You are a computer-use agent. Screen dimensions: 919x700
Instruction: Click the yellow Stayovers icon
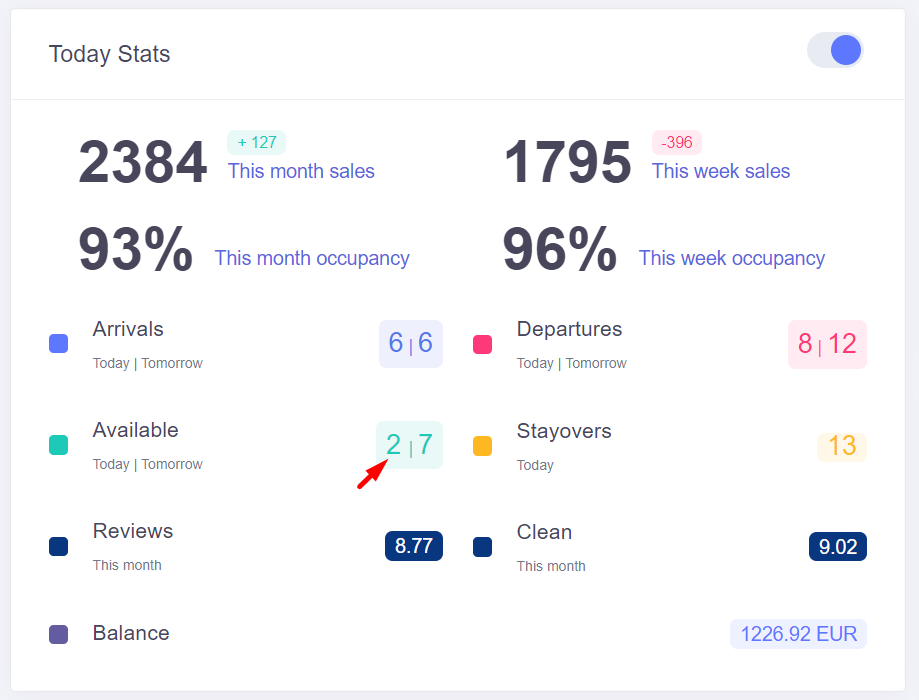[482, 447]
